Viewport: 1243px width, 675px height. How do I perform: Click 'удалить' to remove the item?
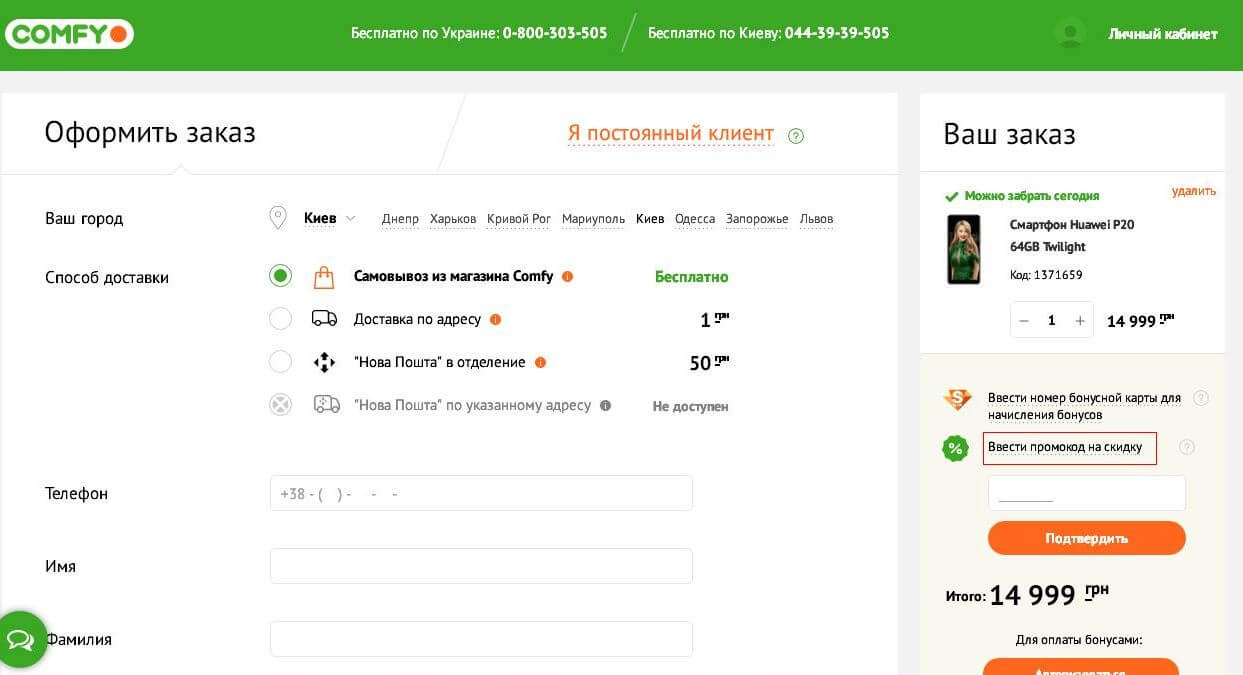pos(1194,191)
